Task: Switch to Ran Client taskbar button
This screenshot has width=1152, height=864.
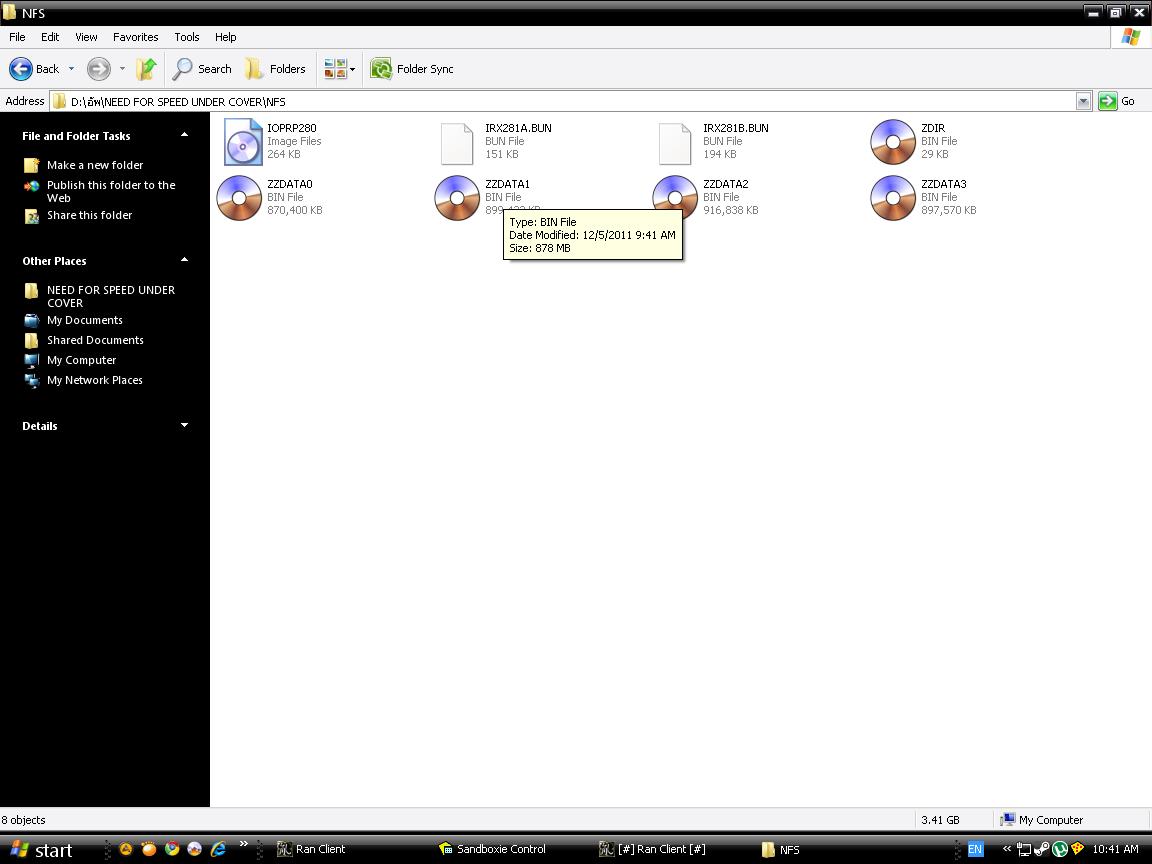Action: click(x=311, y=849)
